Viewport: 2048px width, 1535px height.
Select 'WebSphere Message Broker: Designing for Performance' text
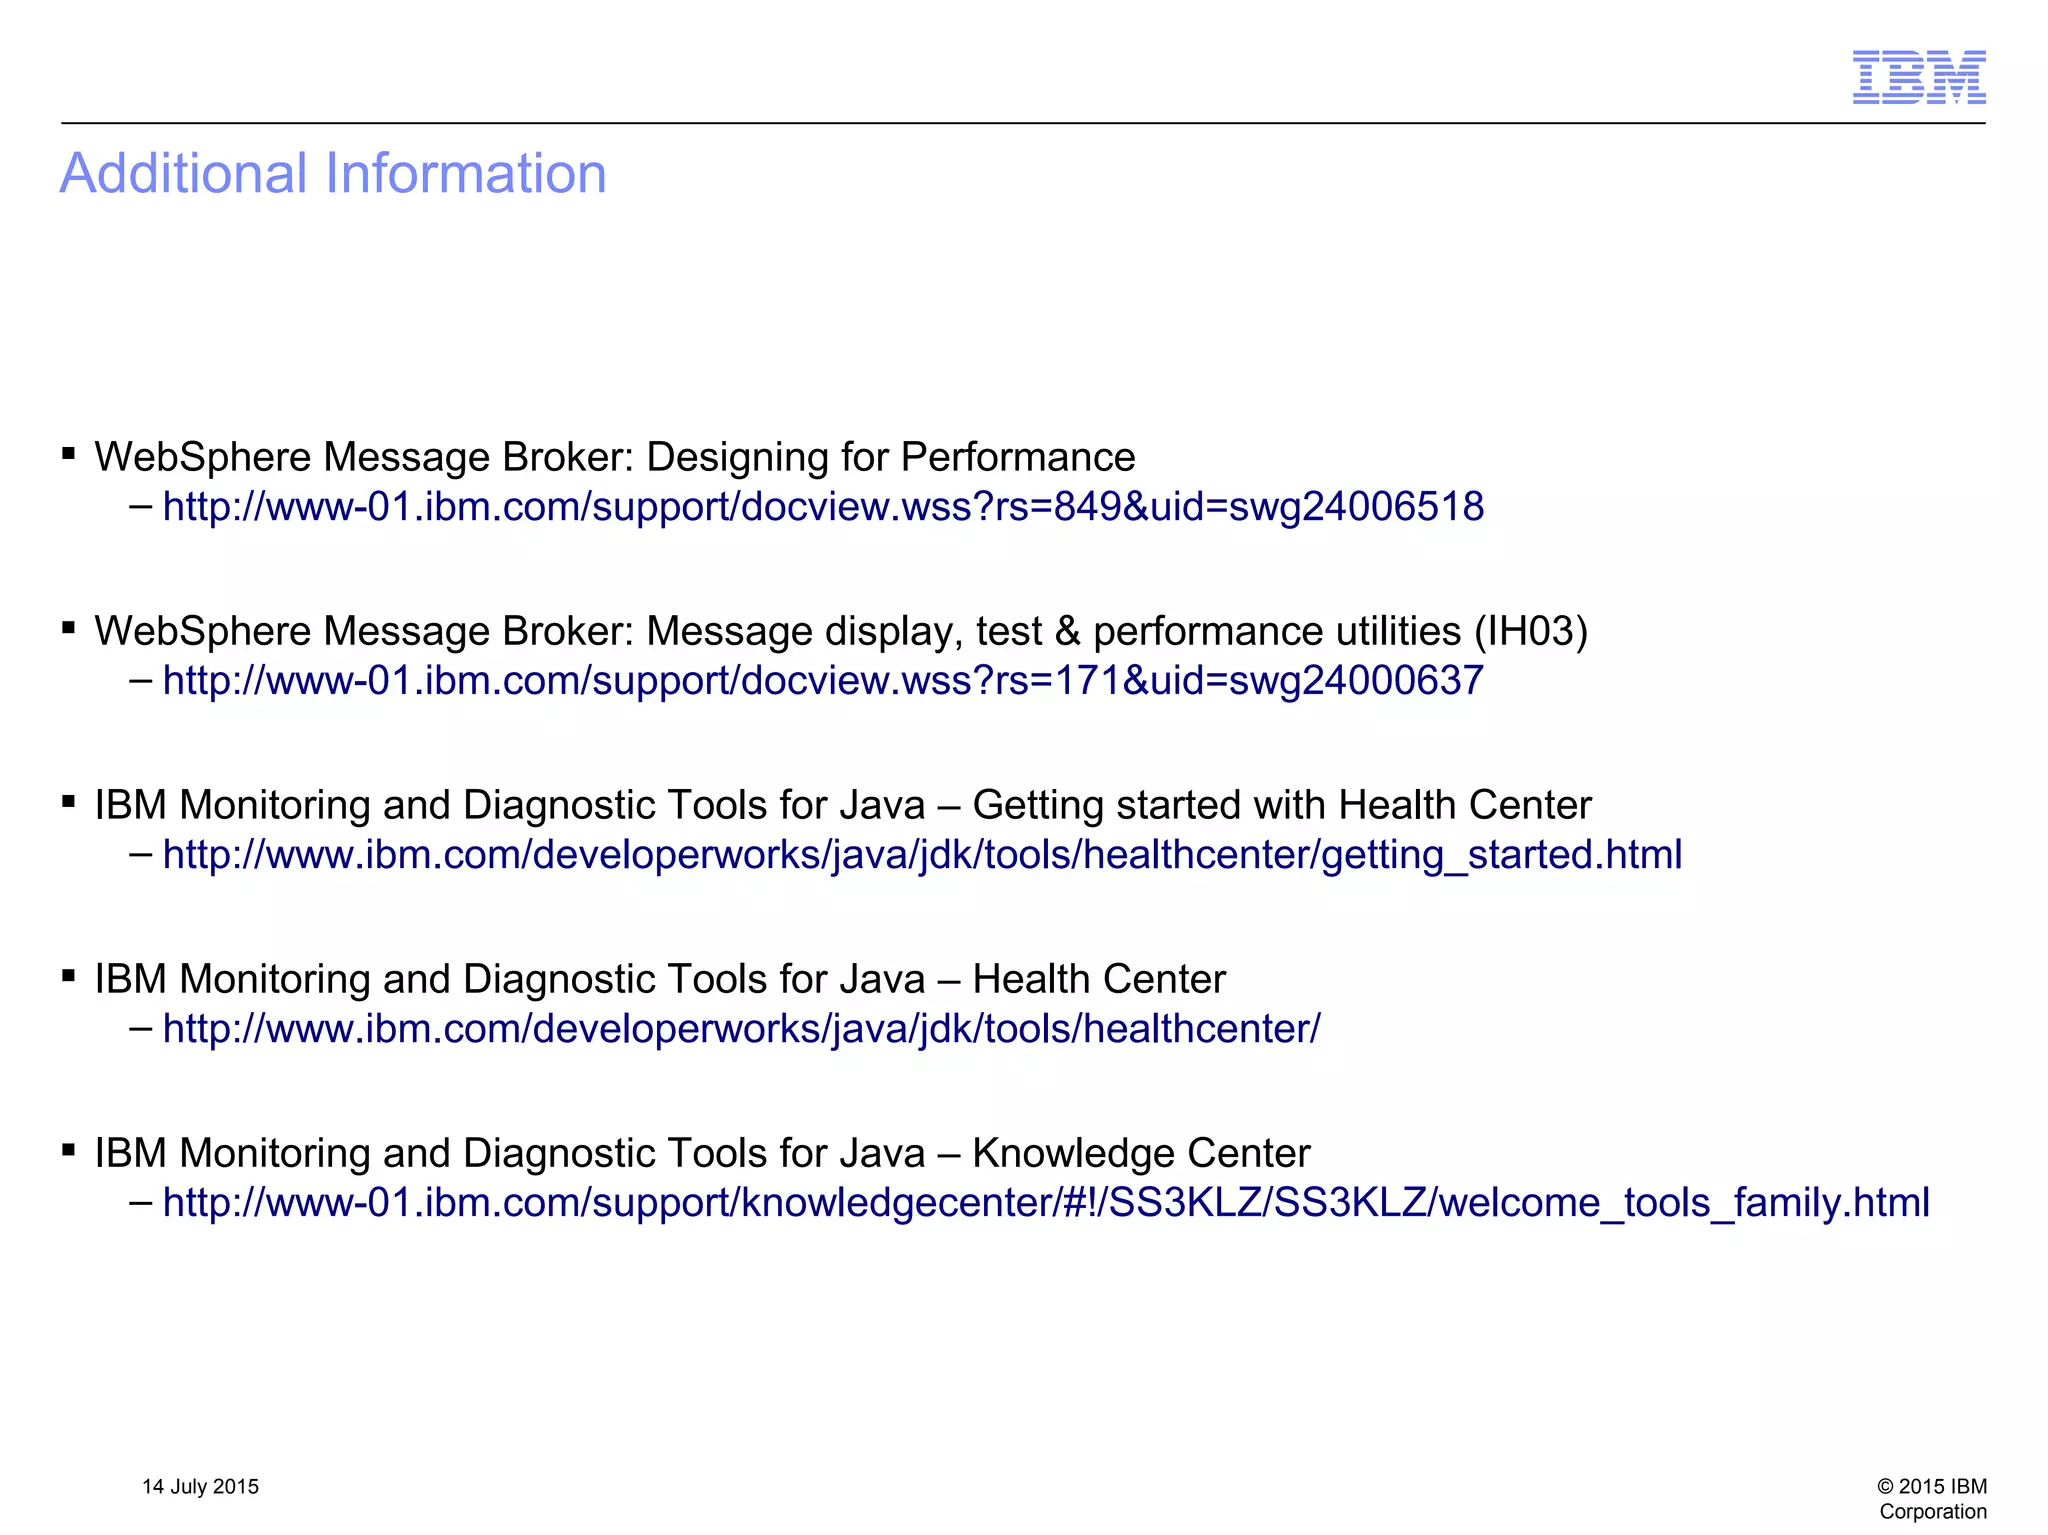tap(615, 457)
